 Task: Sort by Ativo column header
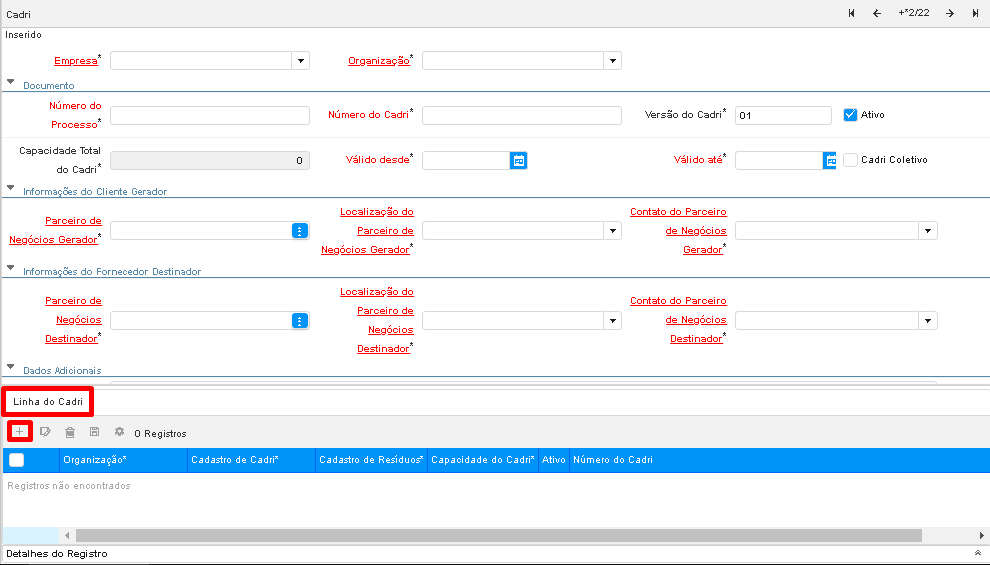coord(554,460)
